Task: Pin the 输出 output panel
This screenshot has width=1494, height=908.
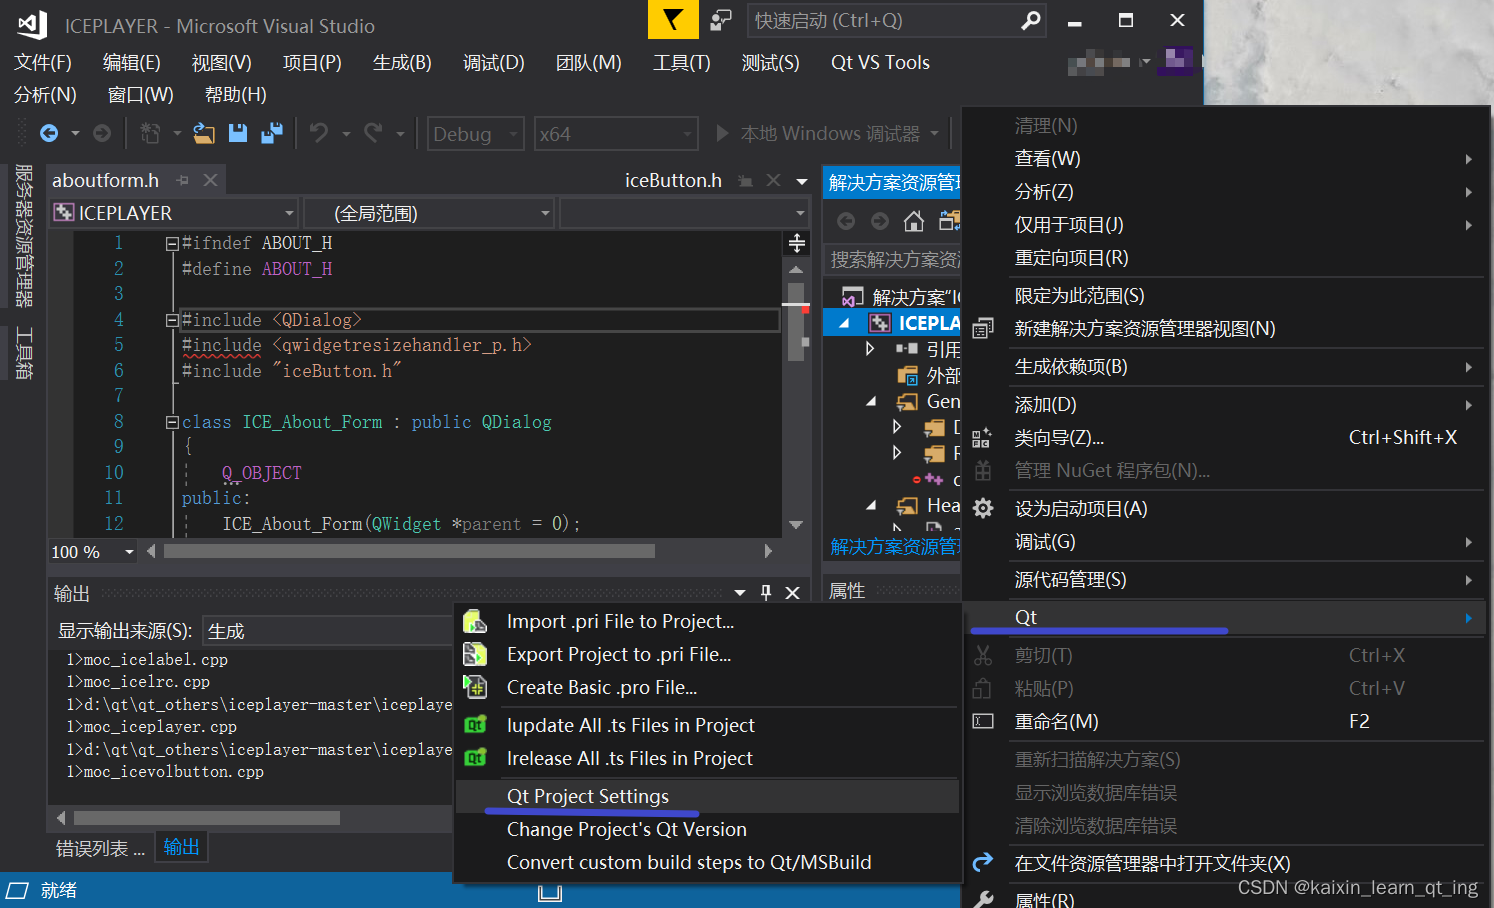Action: pos(765,592)
